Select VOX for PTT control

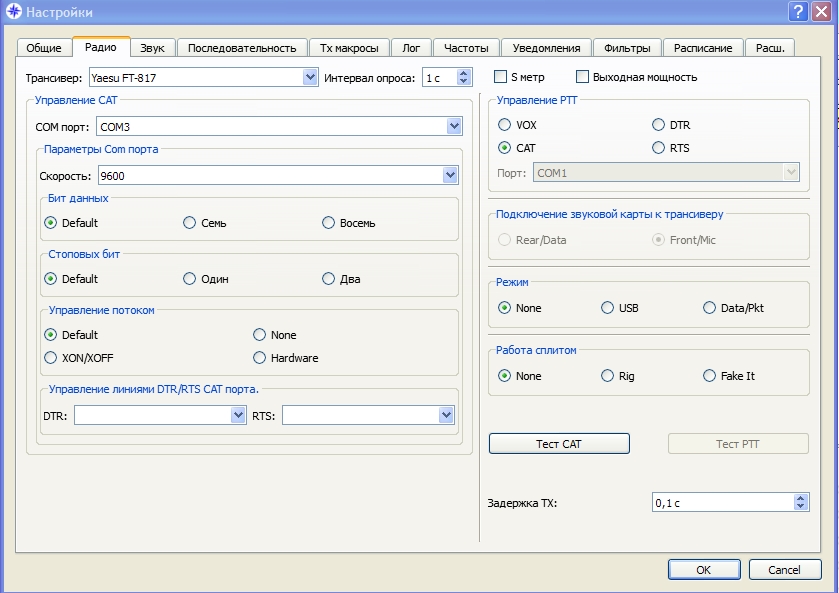point(505,125)
